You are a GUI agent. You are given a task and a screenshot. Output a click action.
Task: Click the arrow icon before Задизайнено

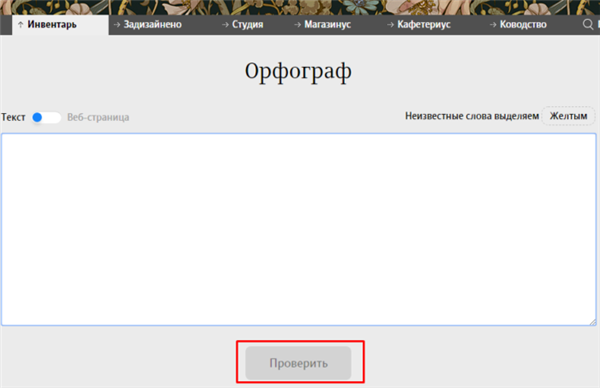pyautogui.click(x=117, y=24)
